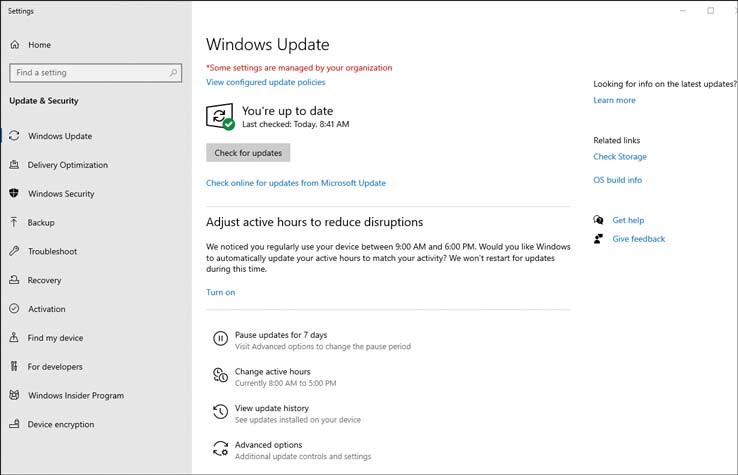Screen dimensions: 738x475
Task: Click the Windows Insider Program icon
Action: 14,395
